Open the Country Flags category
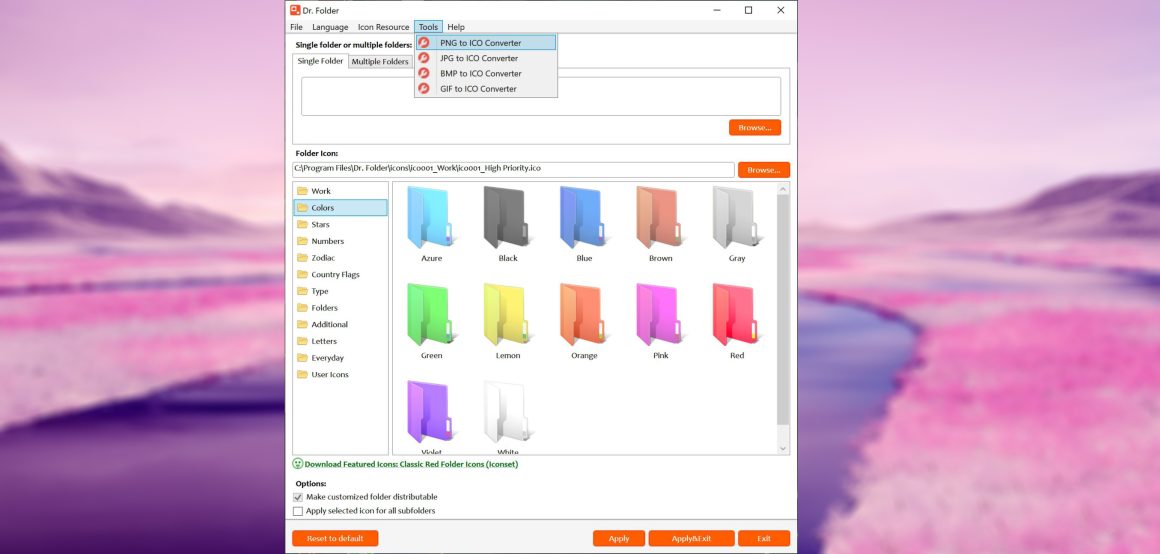Screen dimensions: 1160x554 [x=340, y=274]
